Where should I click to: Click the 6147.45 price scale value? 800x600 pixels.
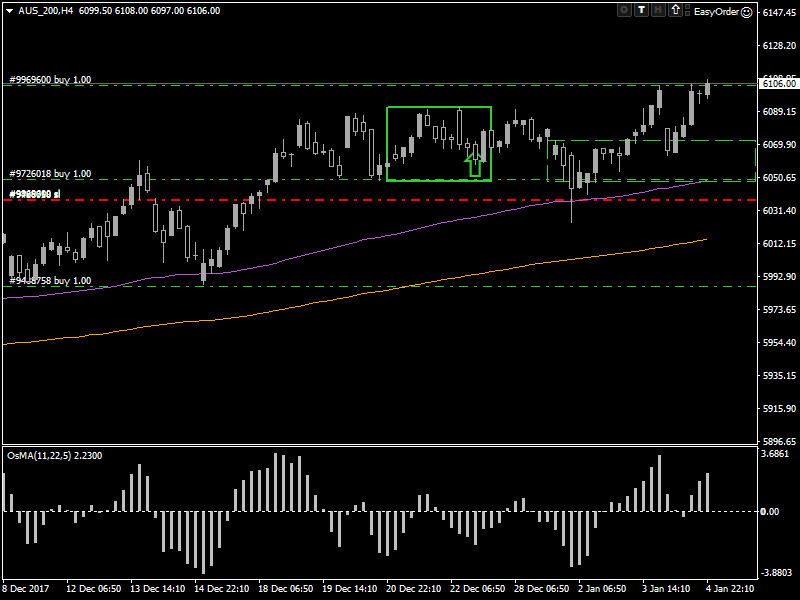(x=779, y=13)
